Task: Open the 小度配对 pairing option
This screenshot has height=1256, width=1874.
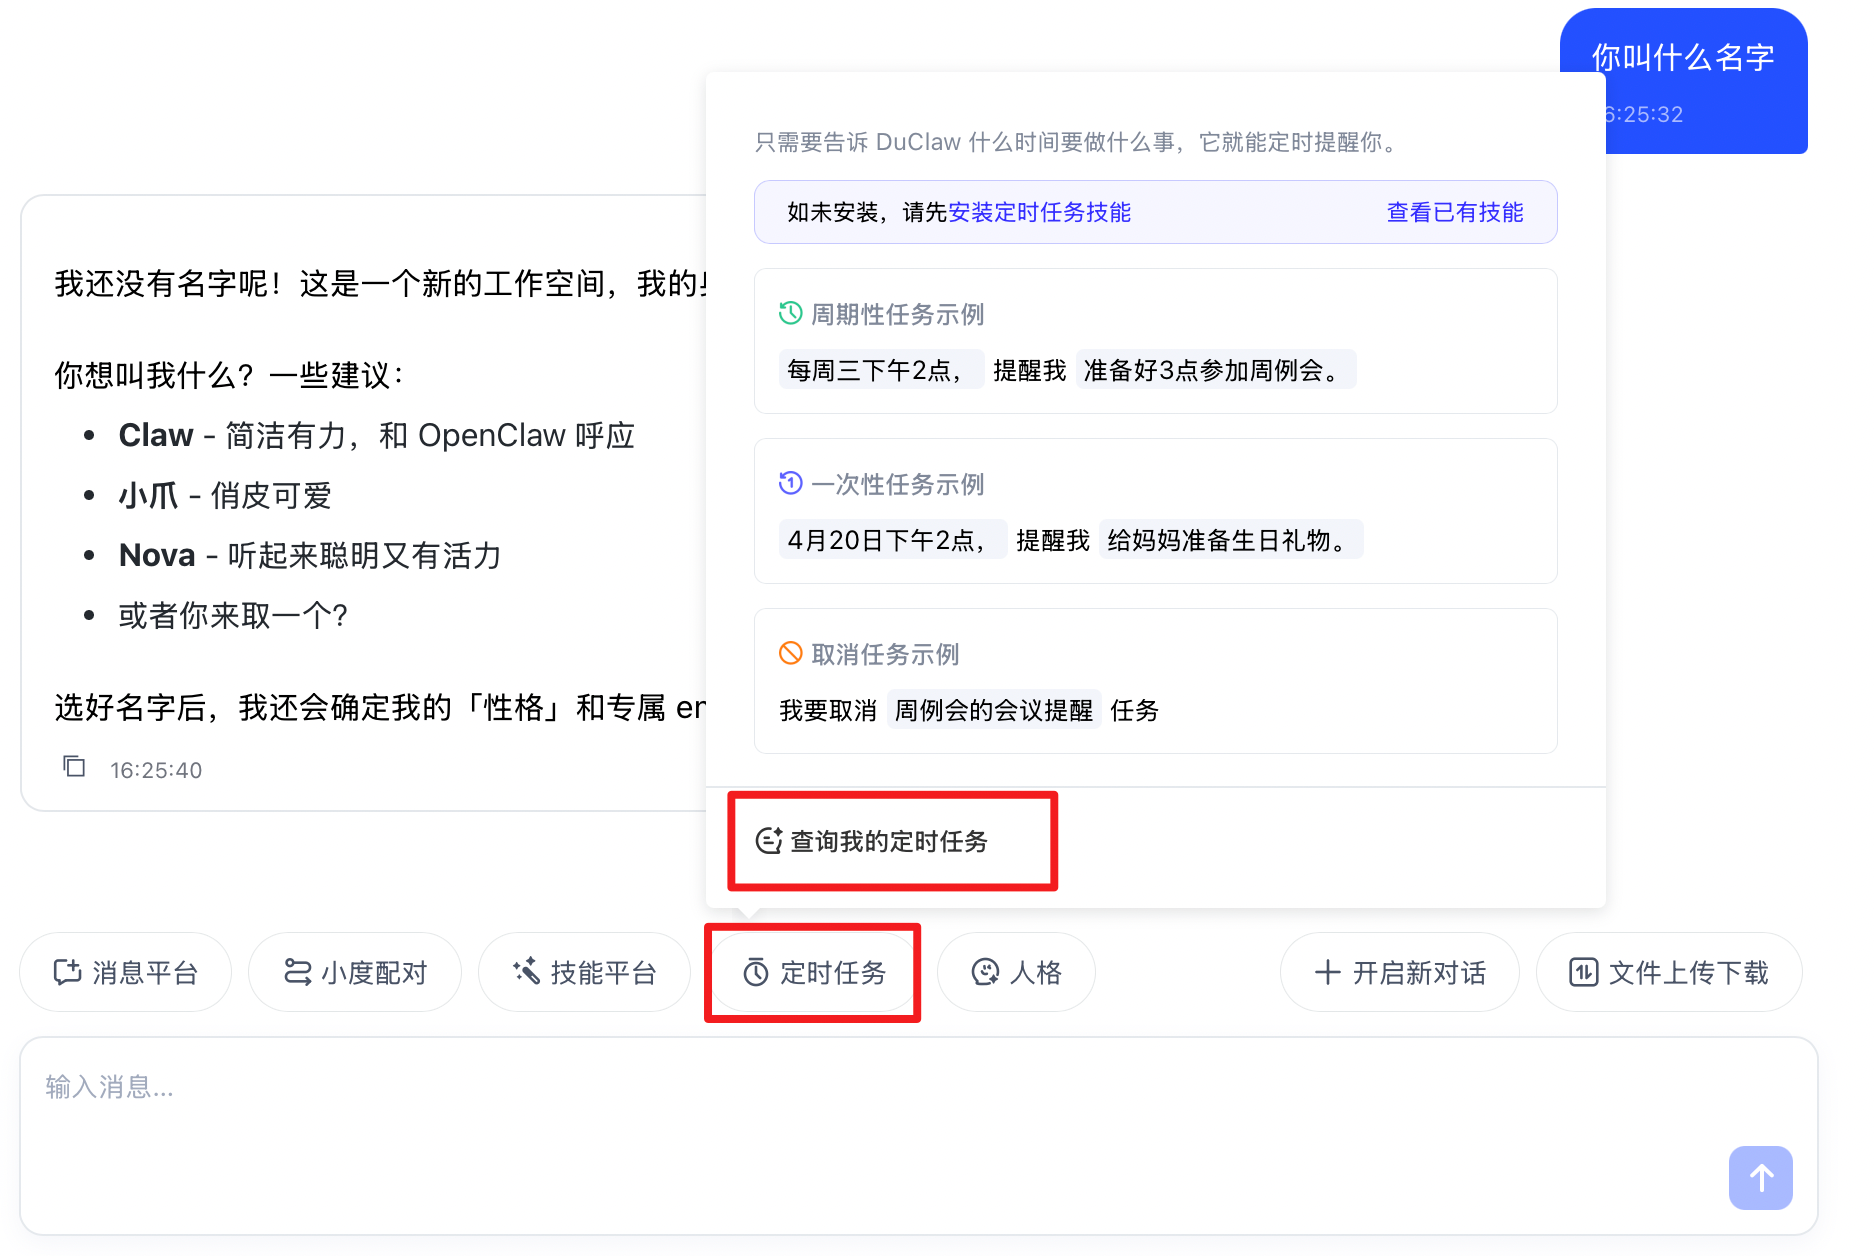Action: tap(355, 973)
